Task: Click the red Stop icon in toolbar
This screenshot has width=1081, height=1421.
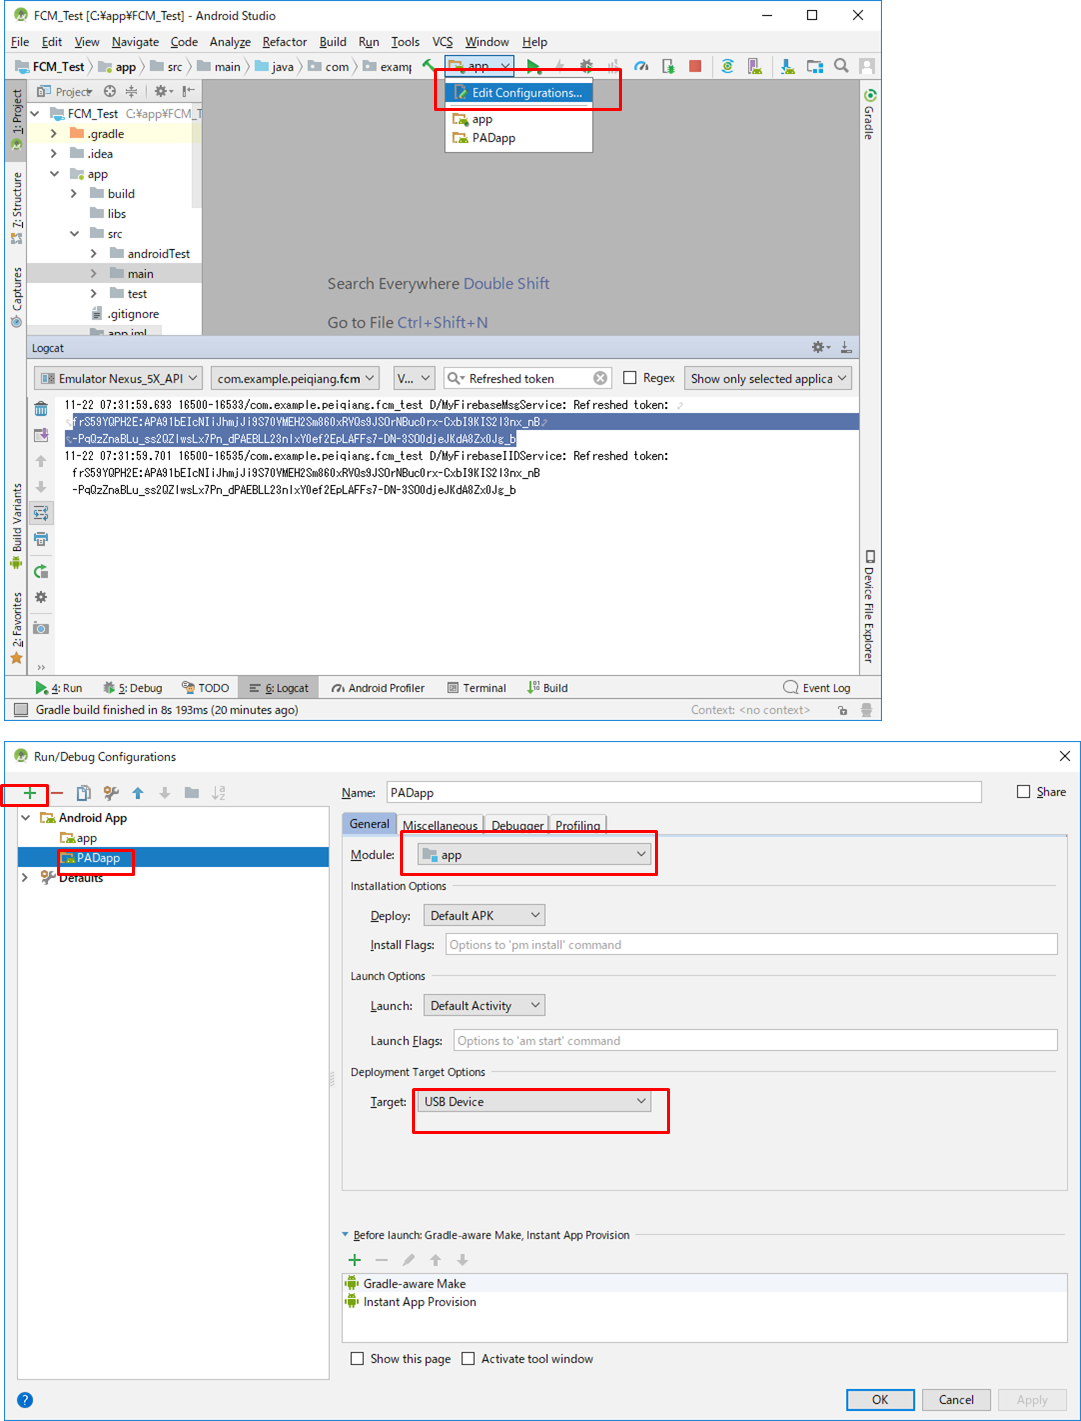Action: click(695, 66)
